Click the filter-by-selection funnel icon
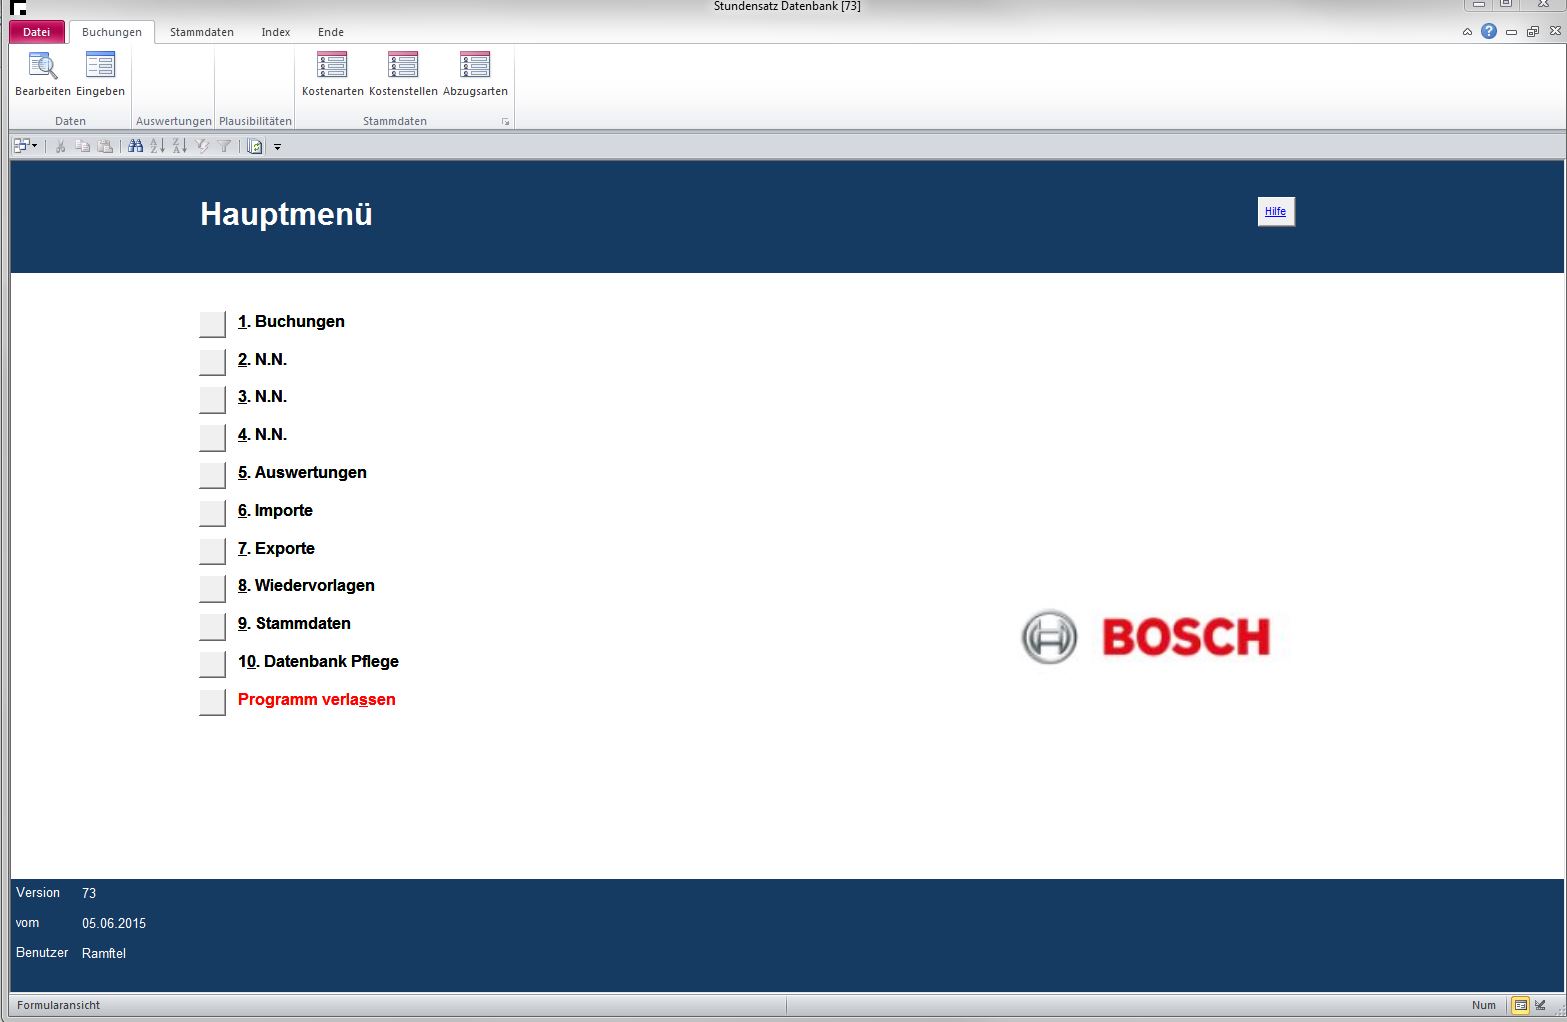The width and height of the screenshot is (1567, 1022). [x=203, y=146]
